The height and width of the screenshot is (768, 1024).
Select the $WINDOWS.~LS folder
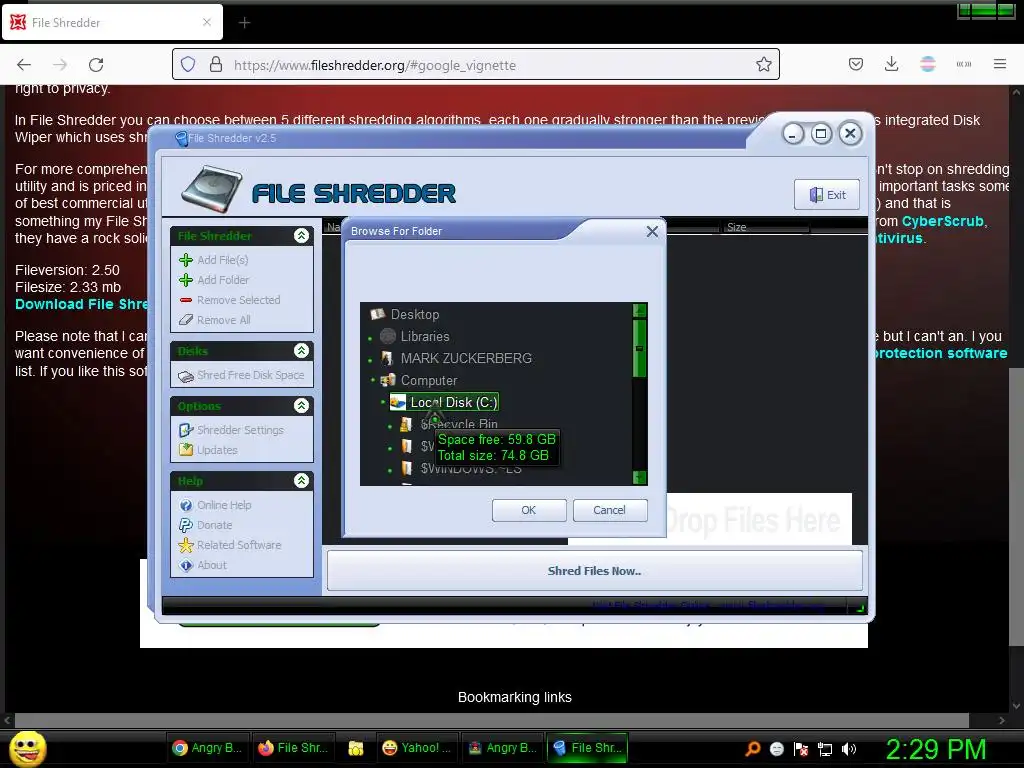pyautogui.click(x=471, y=469)
